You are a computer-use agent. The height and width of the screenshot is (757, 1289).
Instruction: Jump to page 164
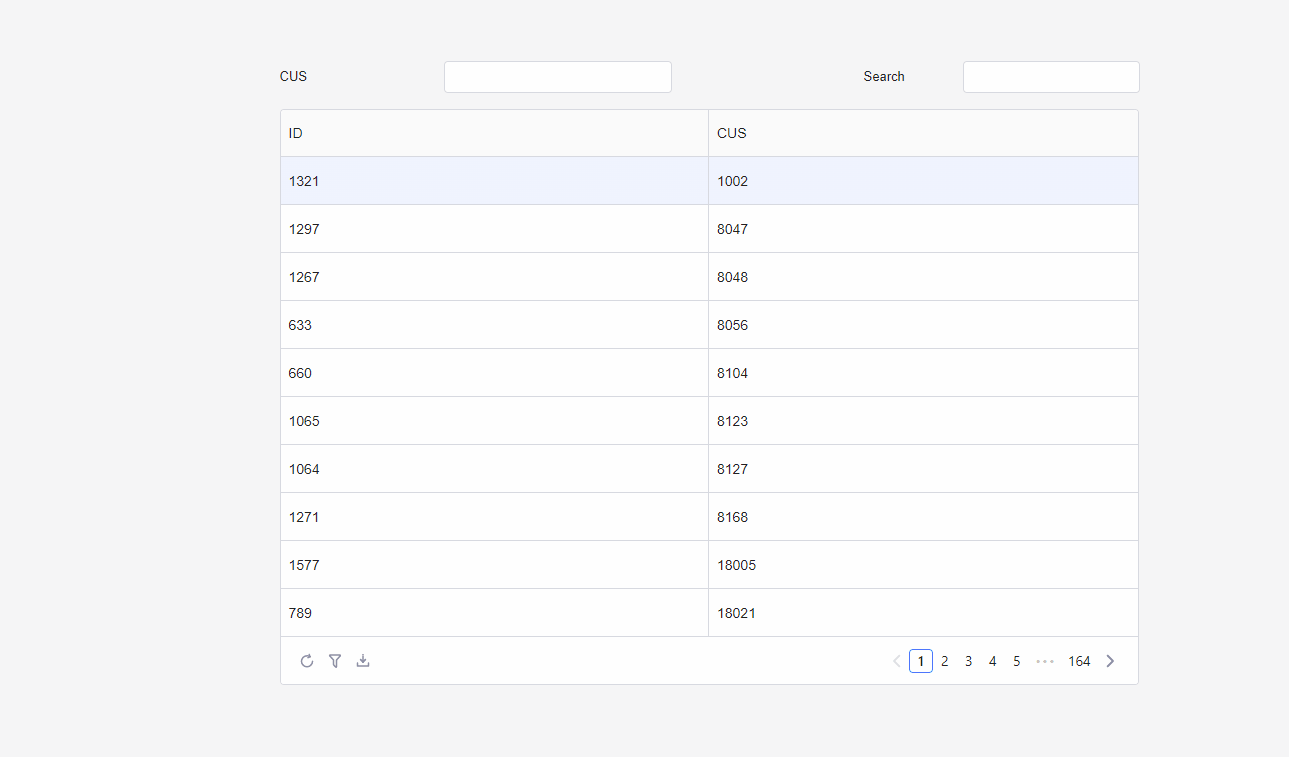1079,661
